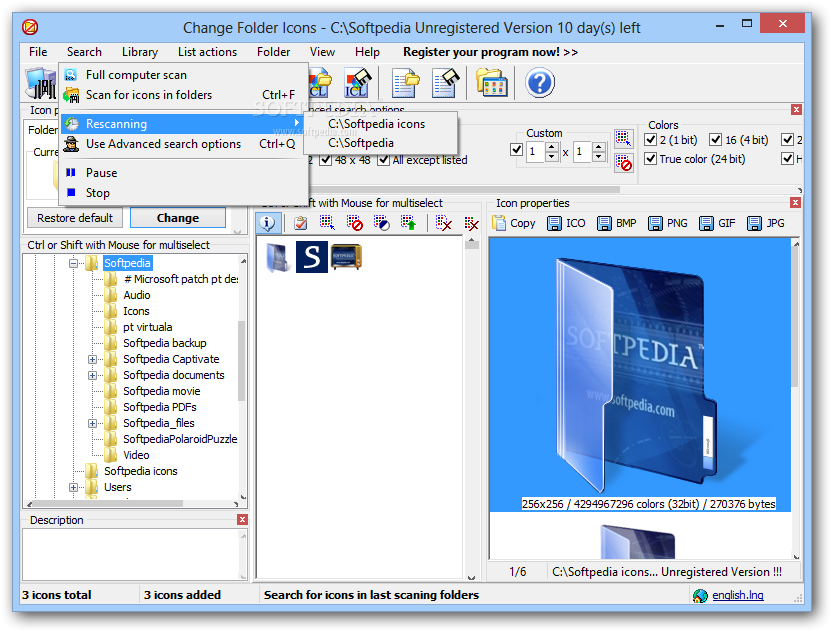Image resolution: width=832 pixels, height=632 pixels.
Task: Uncheck 2 (1 bit) colors
Action: [651, 140]
